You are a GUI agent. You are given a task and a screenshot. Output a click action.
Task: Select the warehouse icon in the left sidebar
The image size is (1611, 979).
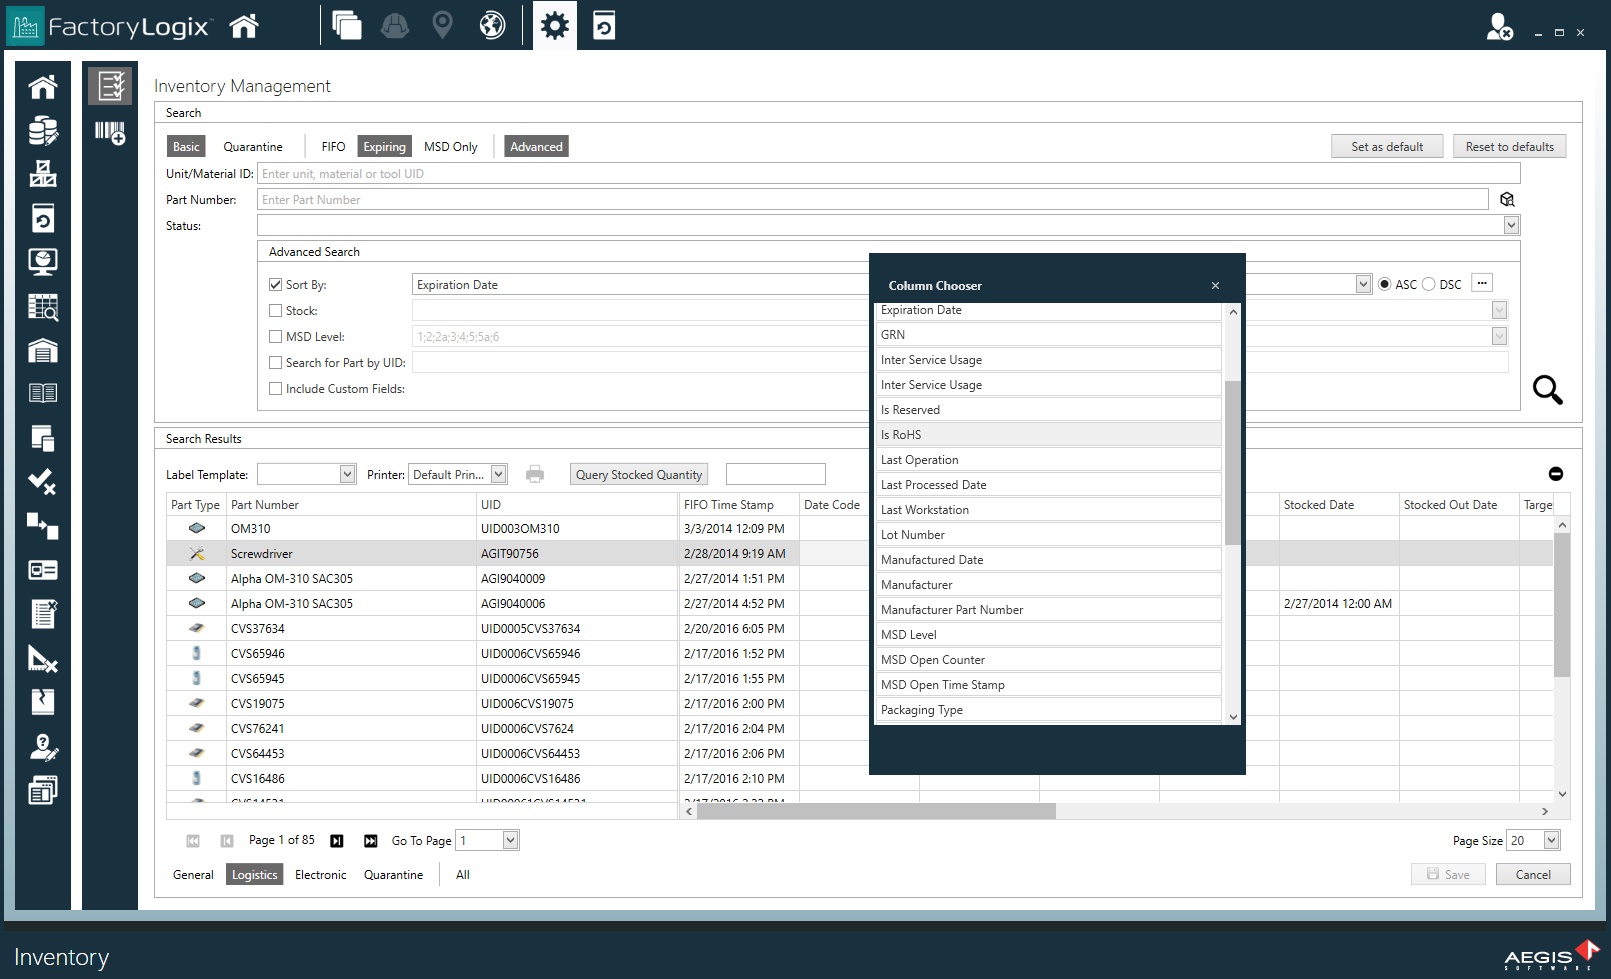click(42, 350)
